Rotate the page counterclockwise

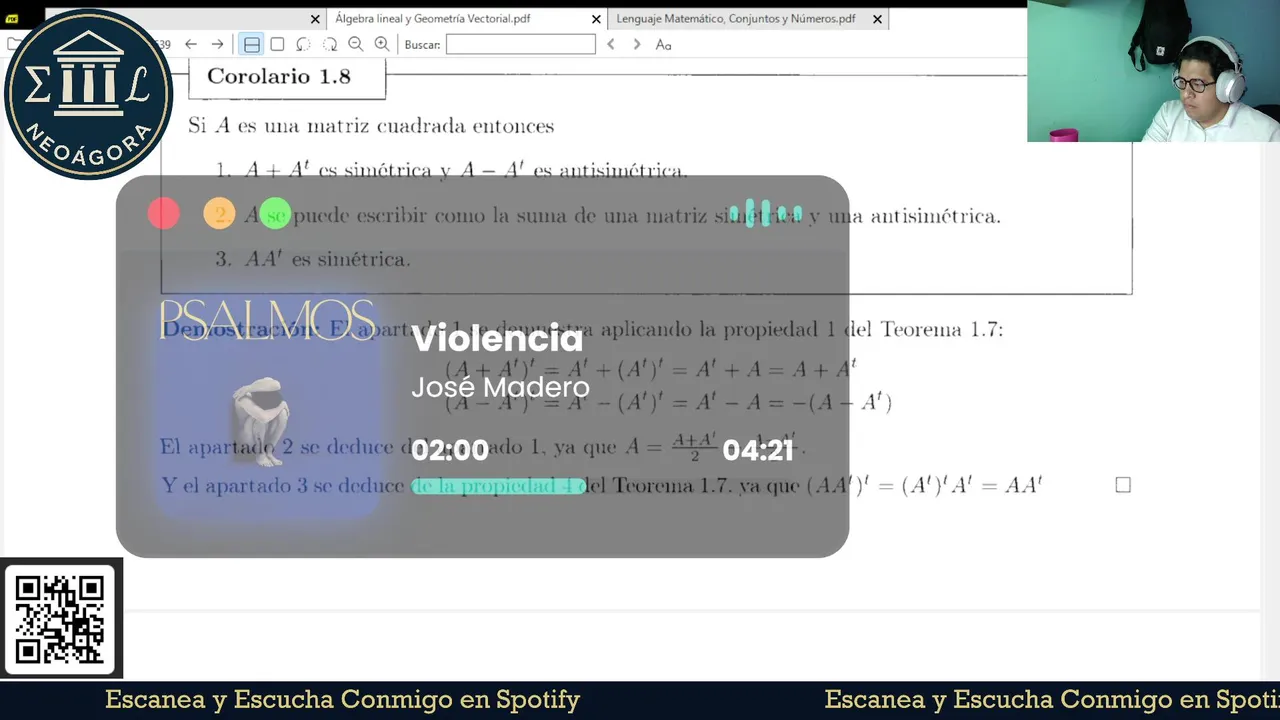(x=303, y=44)
